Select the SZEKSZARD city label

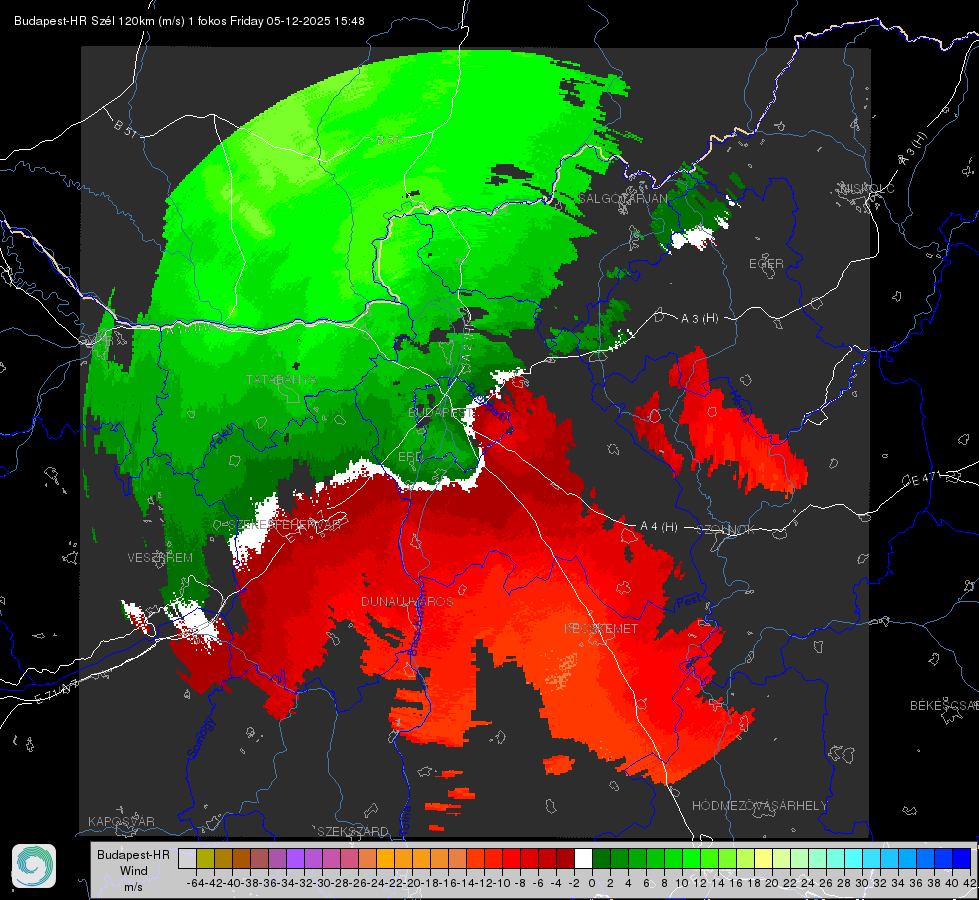(x=353, y=831)
